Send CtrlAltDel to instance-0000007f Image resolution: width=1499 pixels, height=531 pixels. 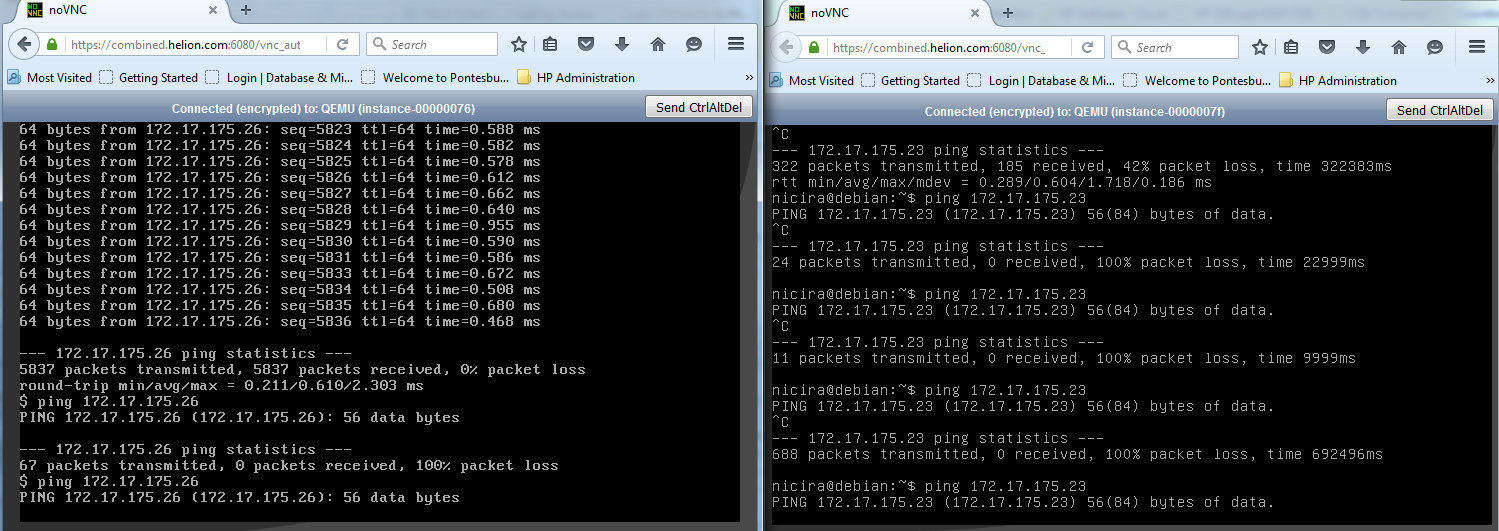(1440, 110)
